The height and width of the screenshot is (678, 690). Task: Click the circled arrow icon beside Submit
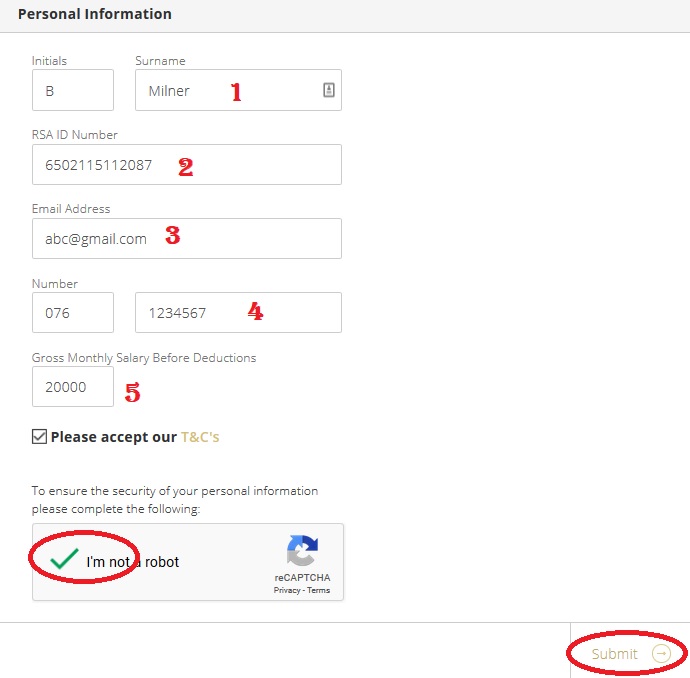pos(661,654)
